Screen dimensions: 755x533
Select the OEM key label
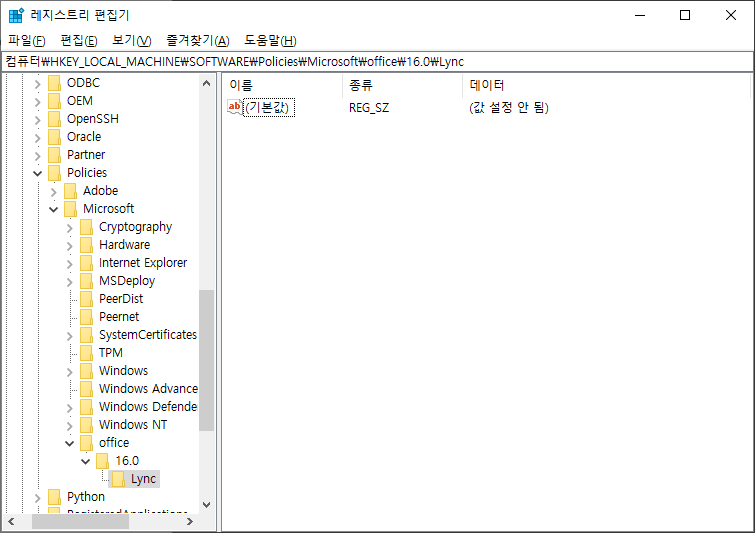[x=79, y=101]
